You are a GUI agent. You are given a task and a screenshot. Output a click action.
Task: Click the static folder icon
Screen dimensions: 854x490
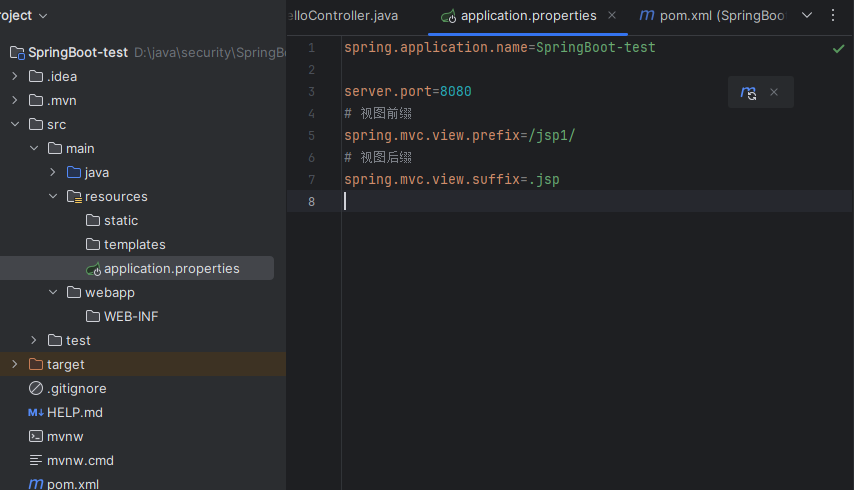coord(93,220)
